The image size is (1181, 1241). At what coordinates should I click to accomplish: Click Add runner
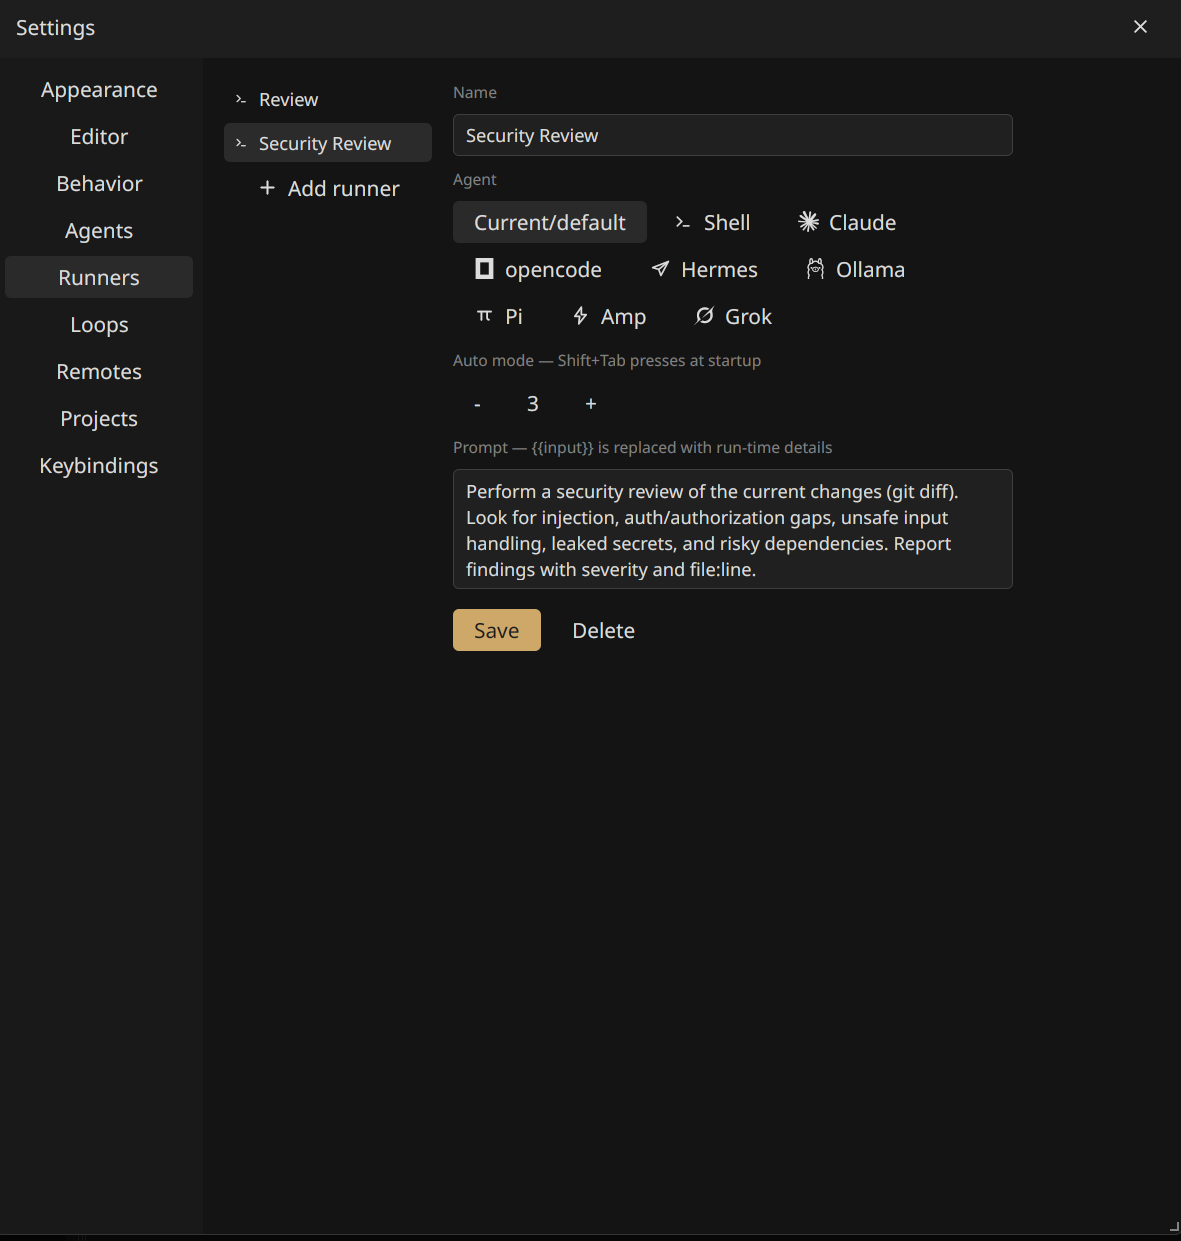[x=328, y=188]
